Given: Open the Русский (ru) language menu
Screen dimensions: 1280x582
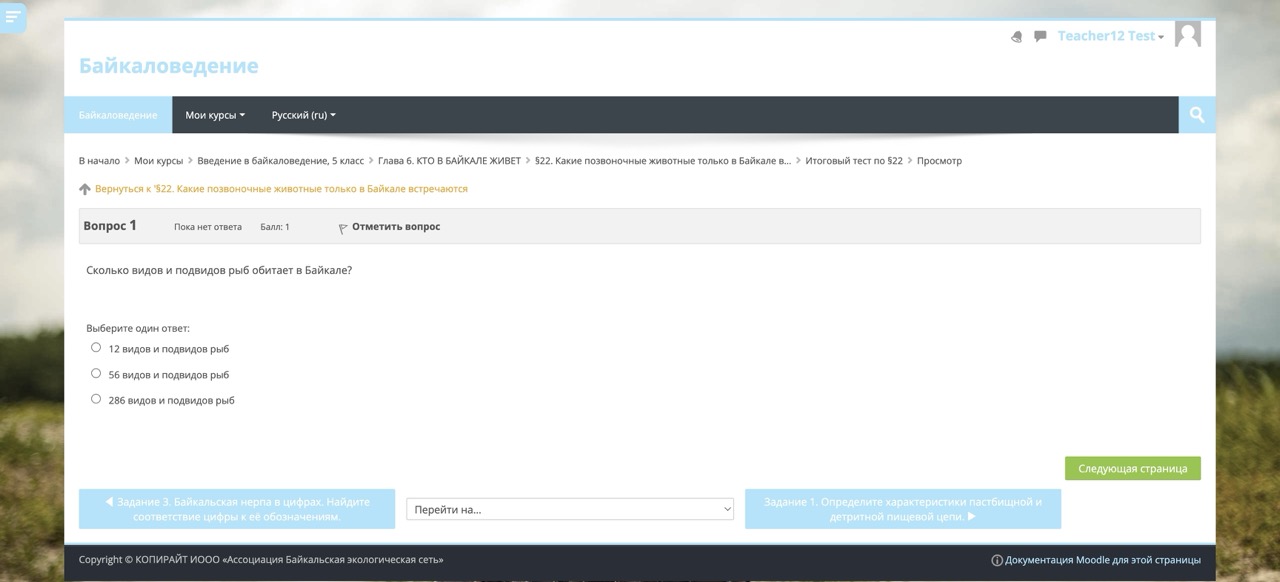Looking at the screenshot, I should 303,115.
